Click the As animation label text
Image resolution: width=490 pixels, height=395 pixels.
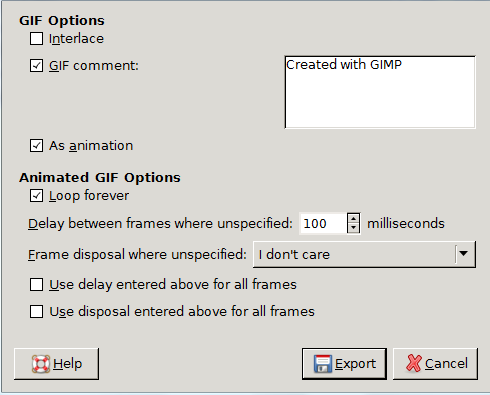91,146
